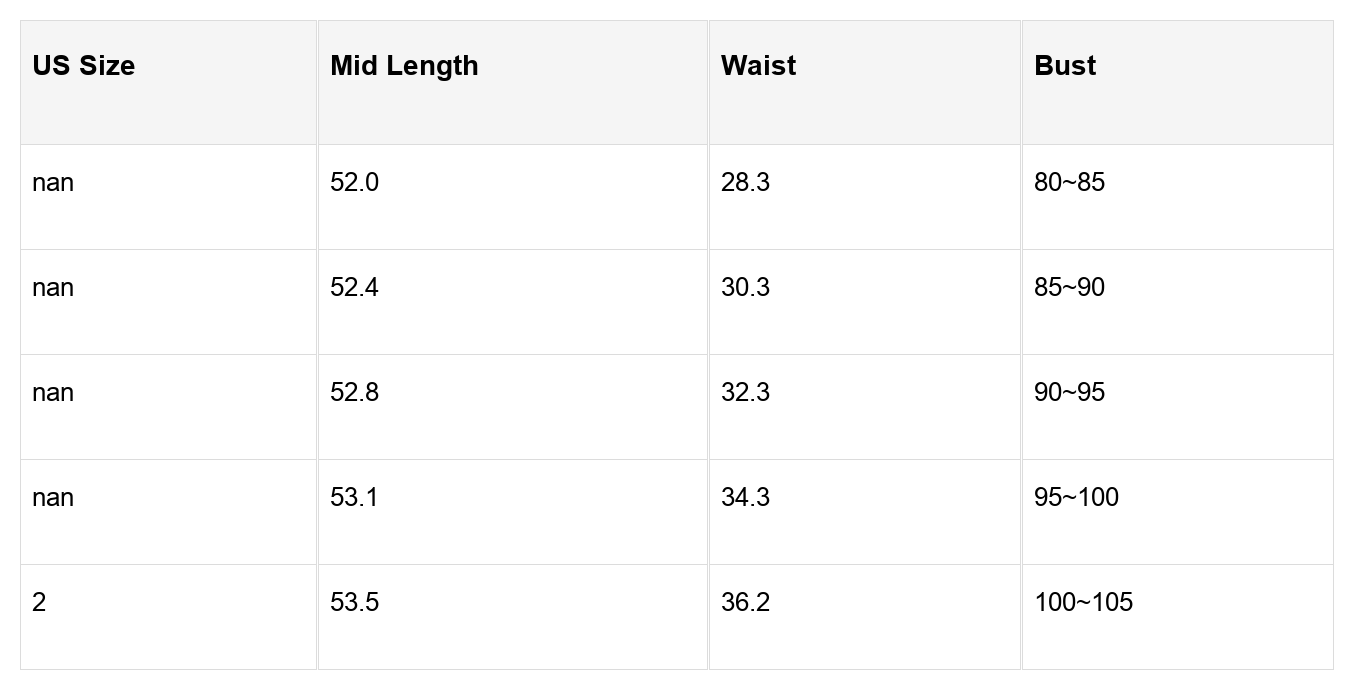Click the Mid Length value 52.4

354,288
